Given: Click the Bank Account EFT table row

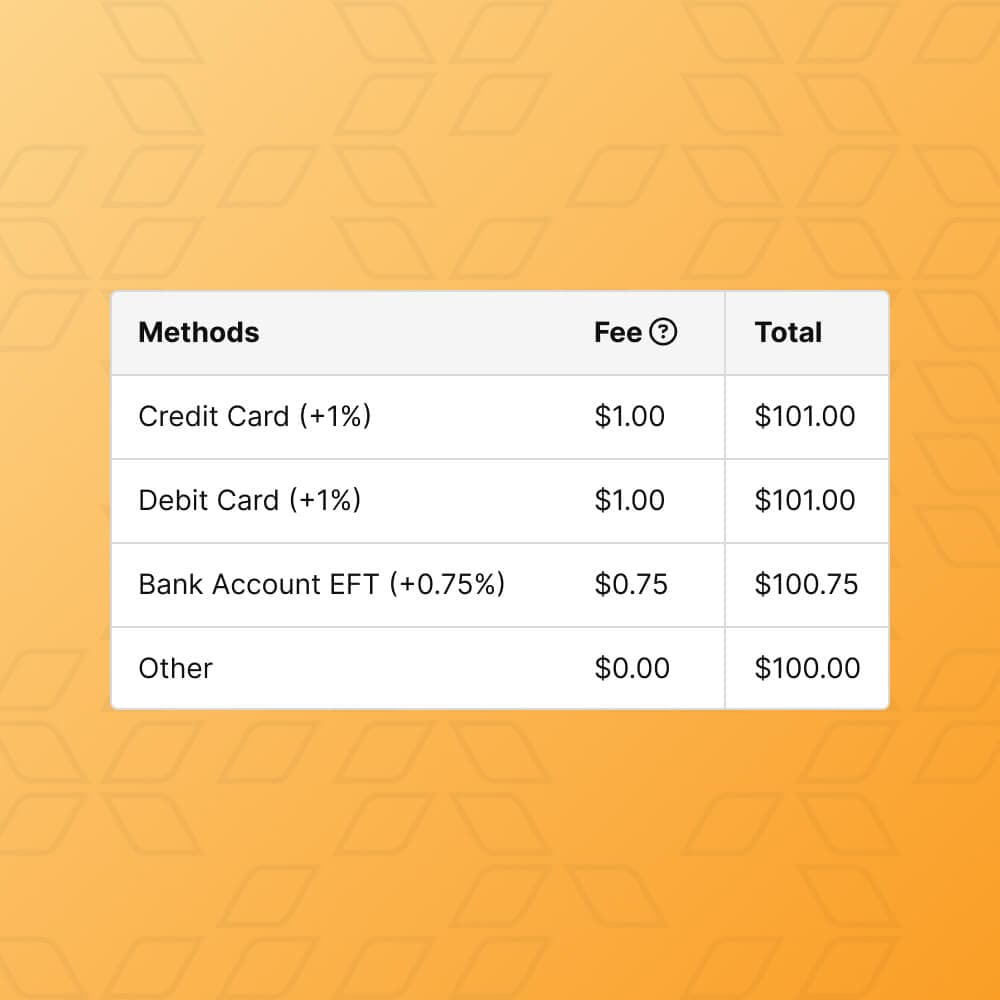Looking at the screenshot, I should pos(500,584).
